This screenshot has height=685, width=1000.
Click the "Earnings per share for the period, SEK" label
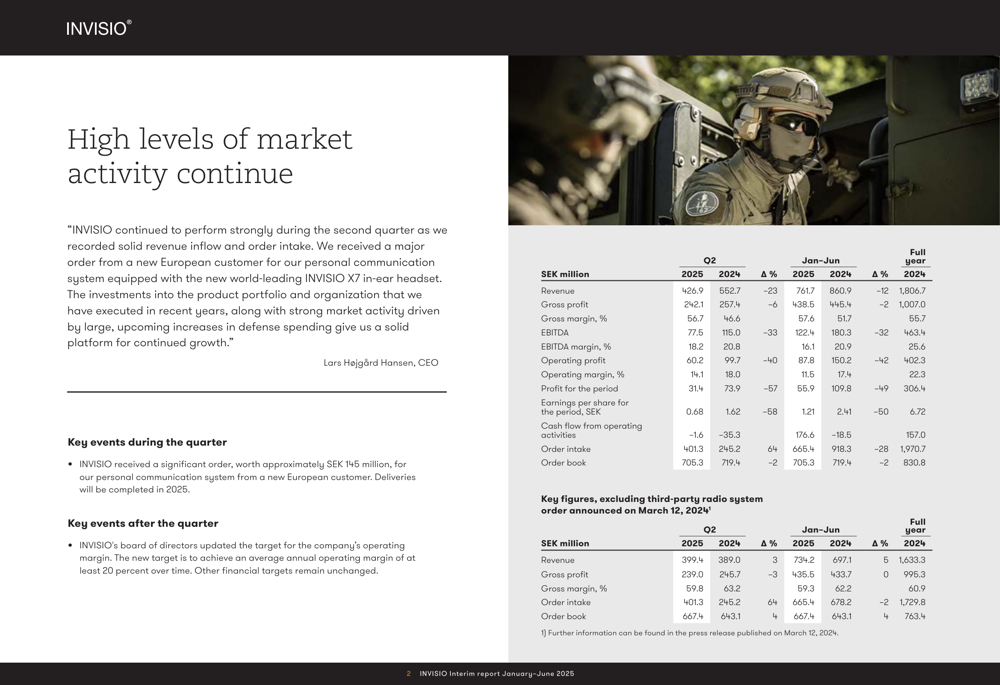[x=585, y=407]
